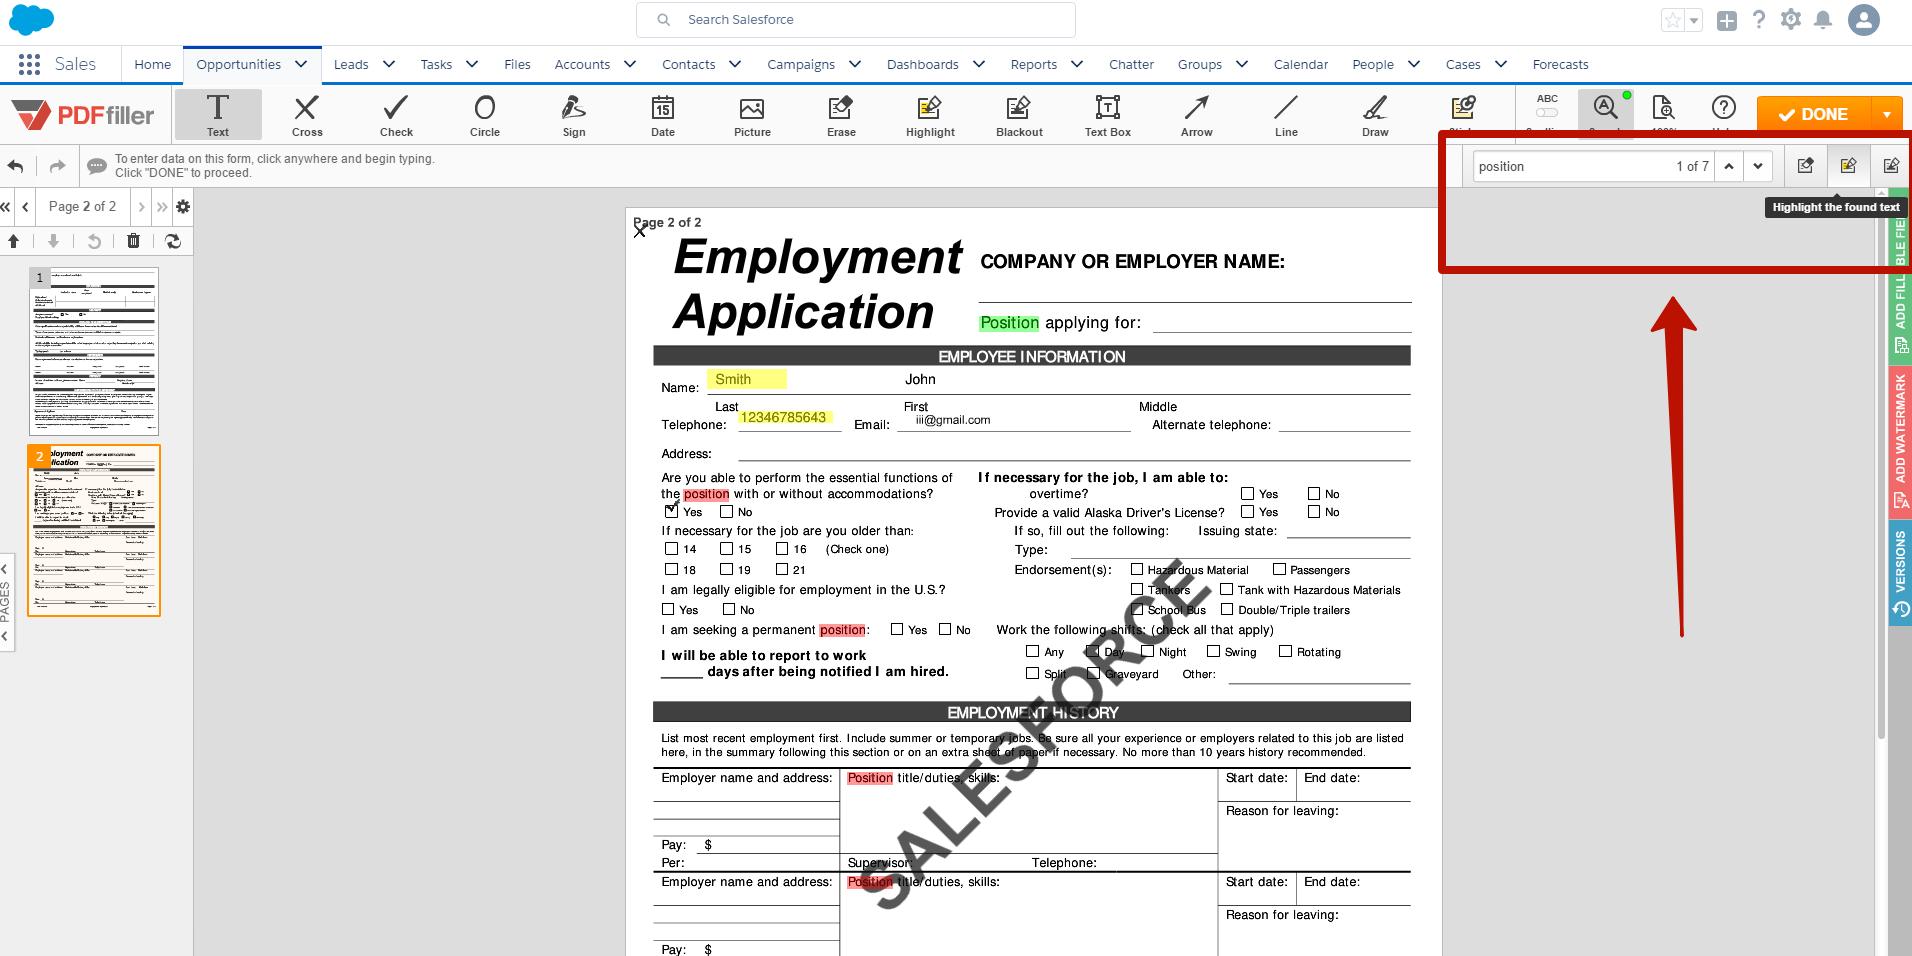
Task: Open Salesforce notifications bell
Action: 1823,20
